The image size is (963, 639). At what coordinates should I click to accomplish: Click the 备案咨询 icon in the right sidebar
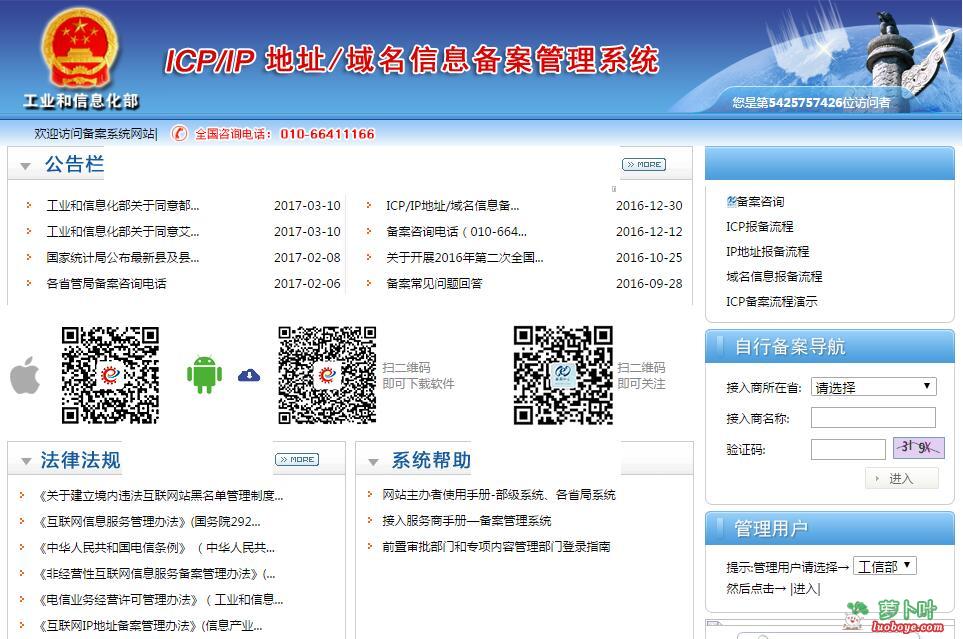point(731,199)
